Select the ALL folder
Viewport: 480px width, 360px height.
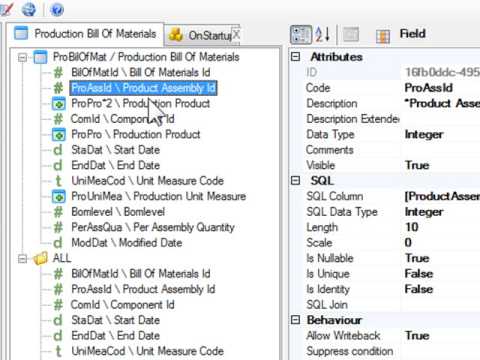click(62, 258)
